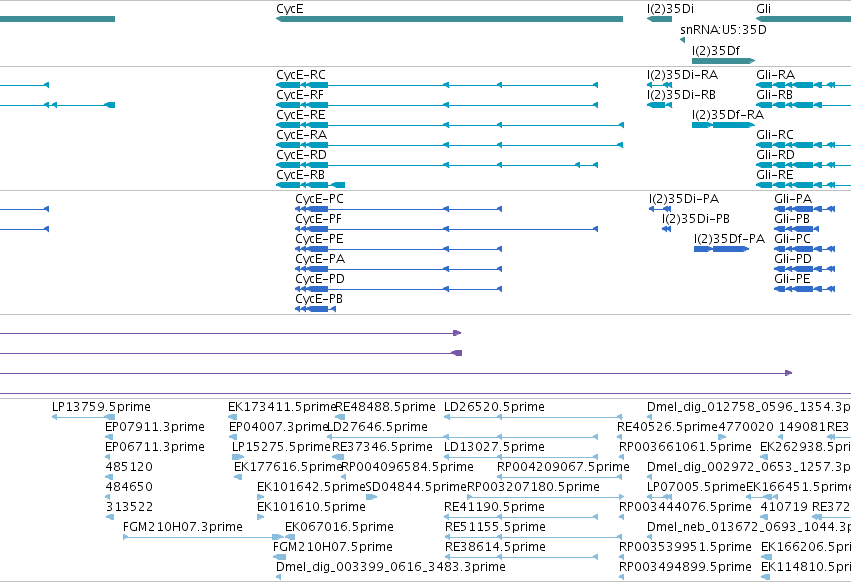Click the Gli-RB transcript label
Viewport: 851px width, 582px height.
click(x=774, y=94)
